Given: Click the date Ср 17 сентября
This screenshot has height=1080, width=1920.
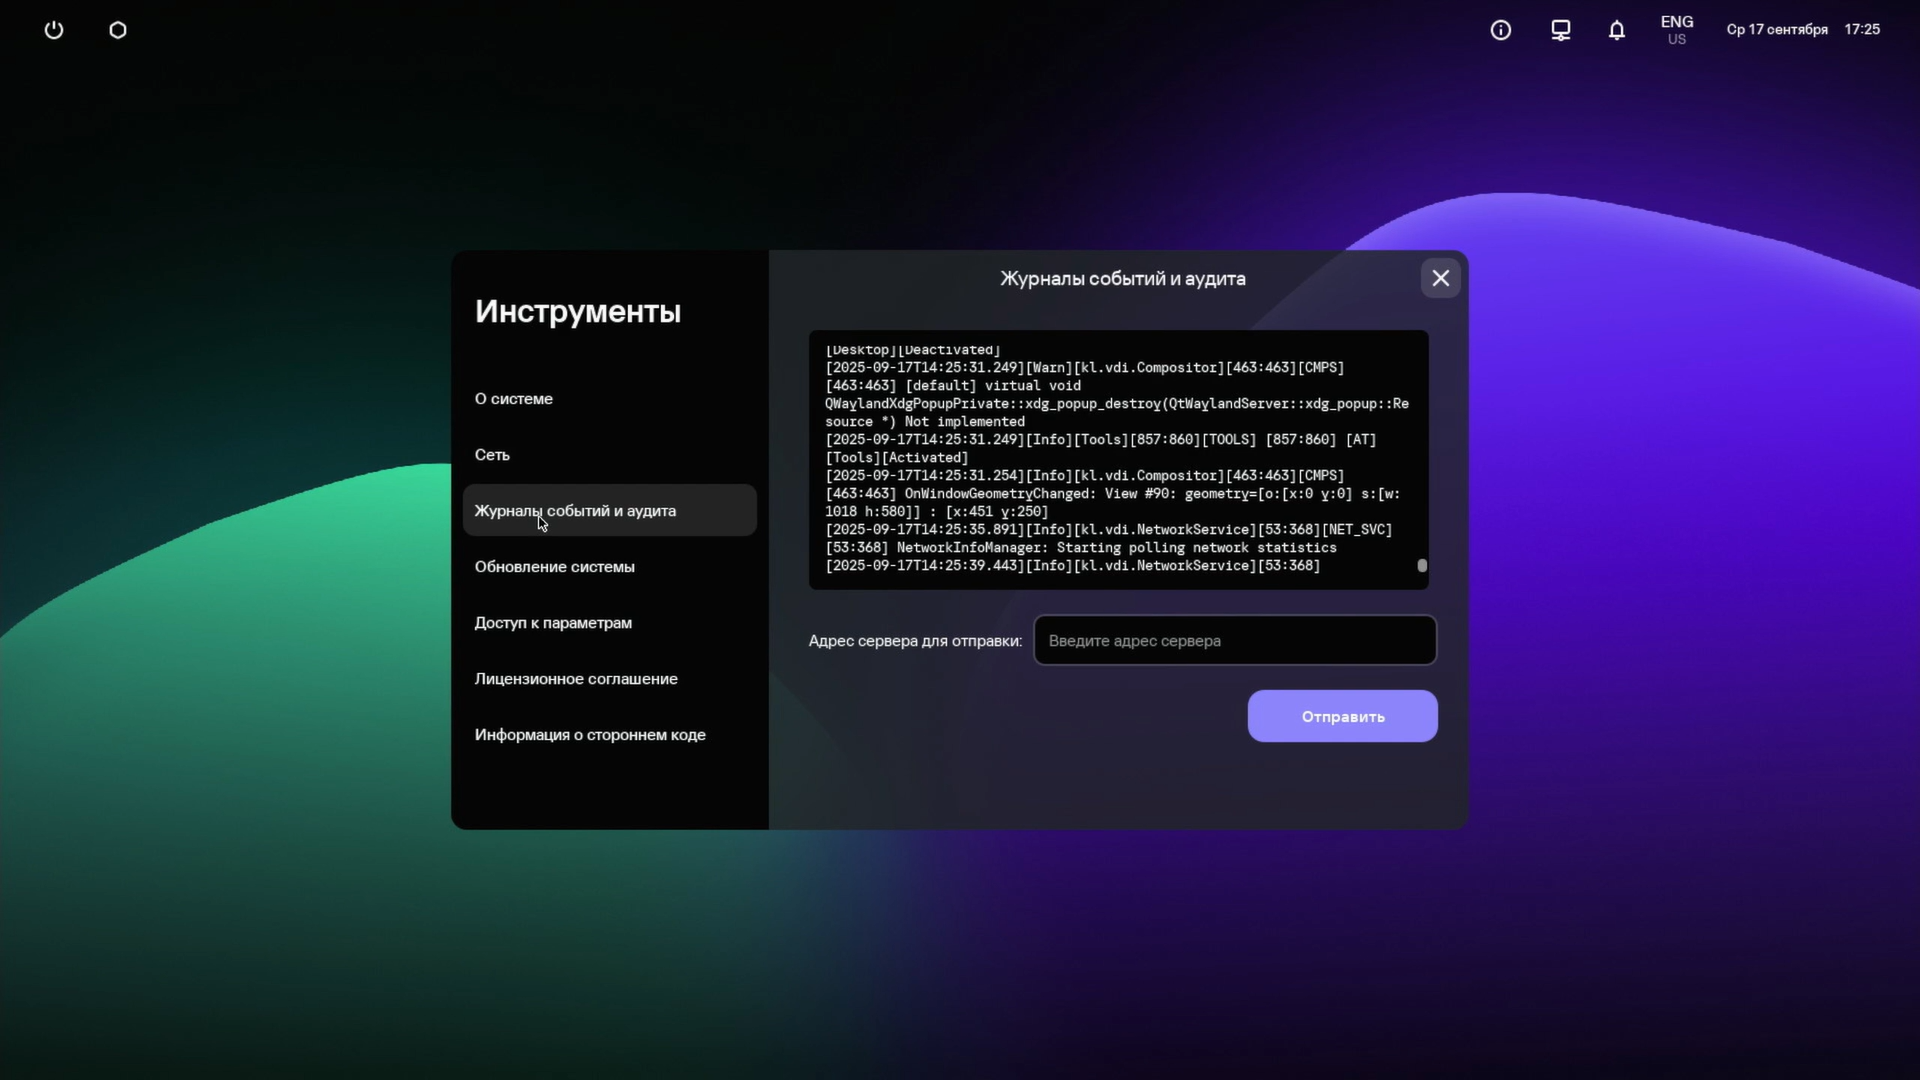Looking at the screenshot, I should [x=1777, y=30].
